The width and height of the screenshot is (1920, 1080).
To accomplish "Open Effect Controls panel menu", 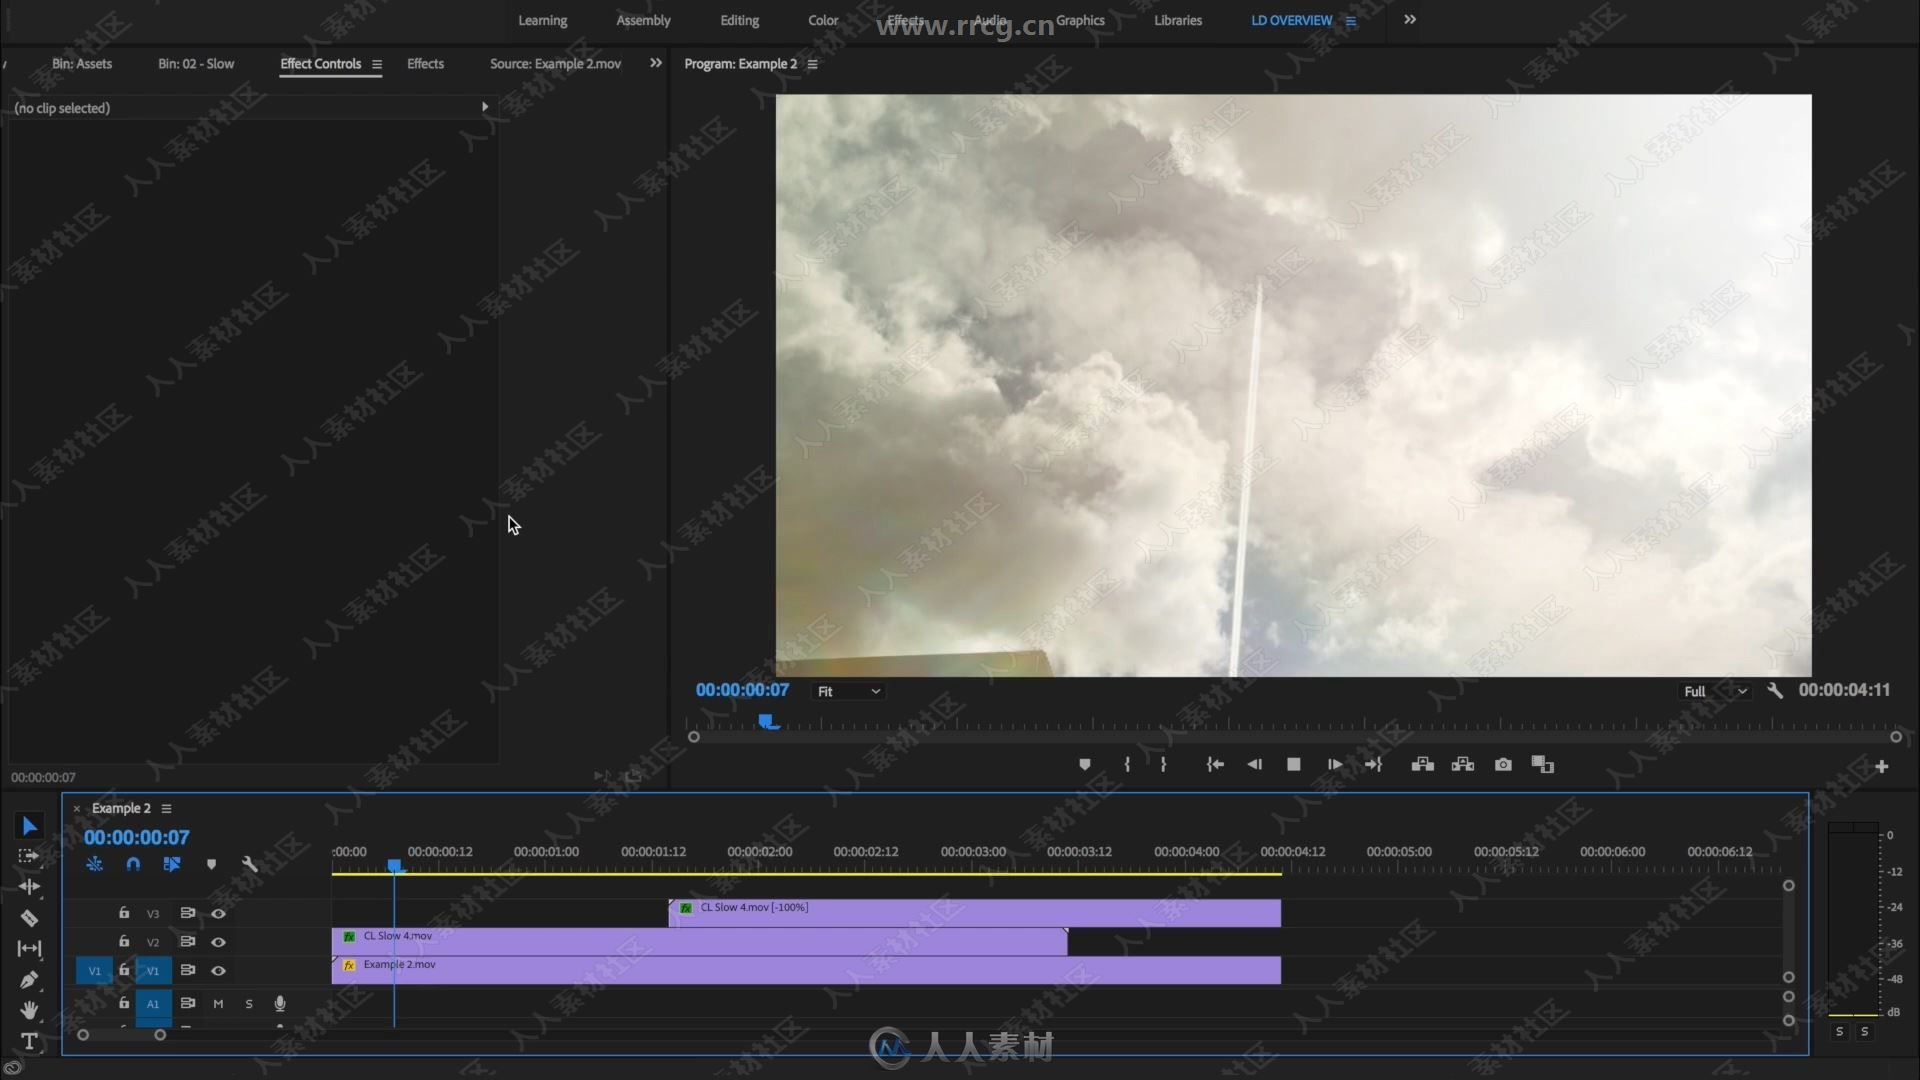I will point(377,64).
